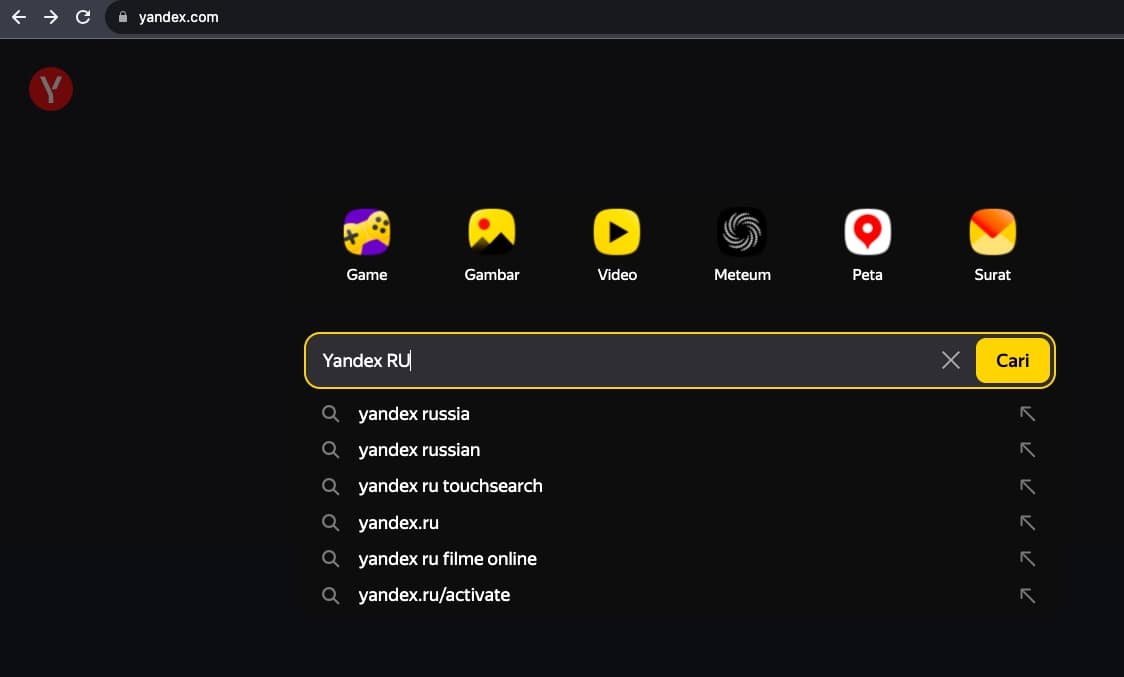Fill query with 'yandex.ru/activate' arrow
This screenshot has width=1124, height=677.
click(x=1027, y=595)
